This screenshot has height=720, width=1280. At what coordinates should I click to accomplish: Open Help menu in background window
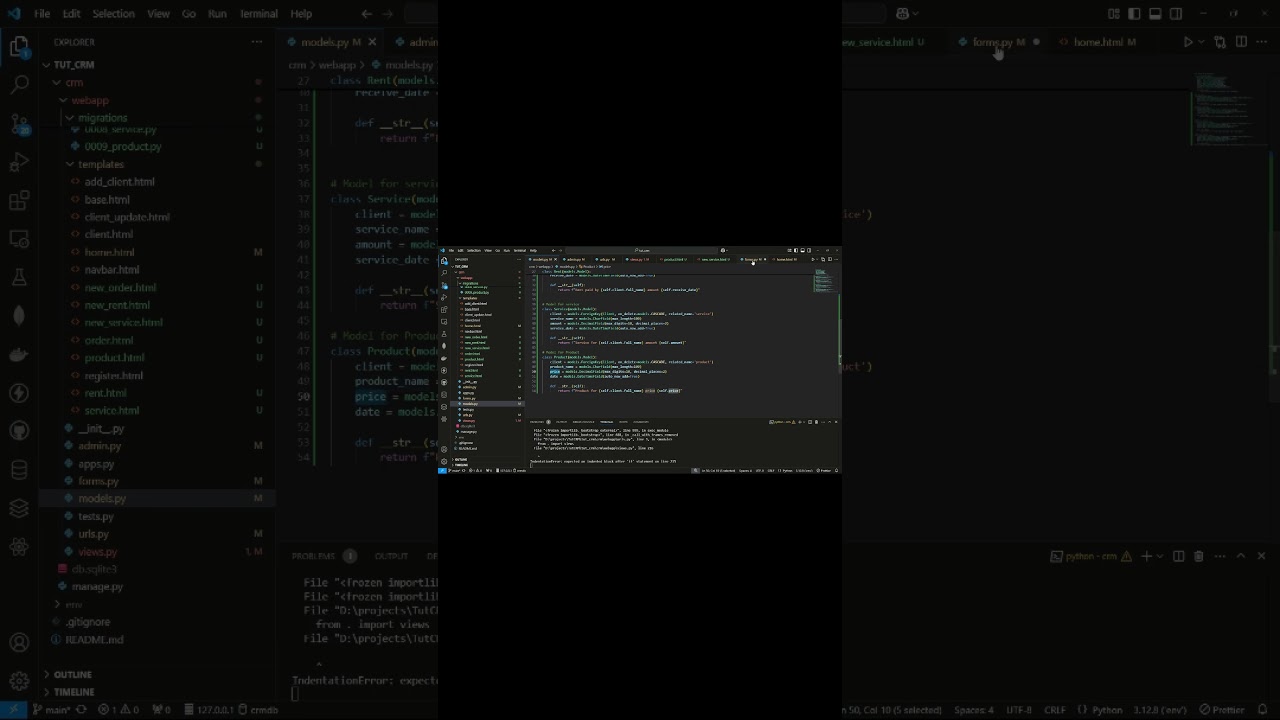[301, 14]
